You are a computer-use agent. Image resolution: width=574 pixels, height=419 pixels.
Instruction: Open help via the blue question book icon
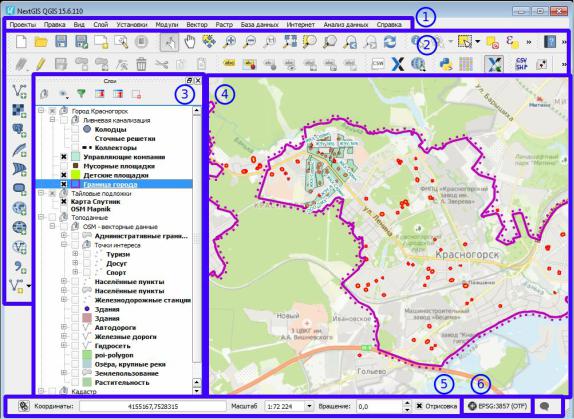(550, 42)
